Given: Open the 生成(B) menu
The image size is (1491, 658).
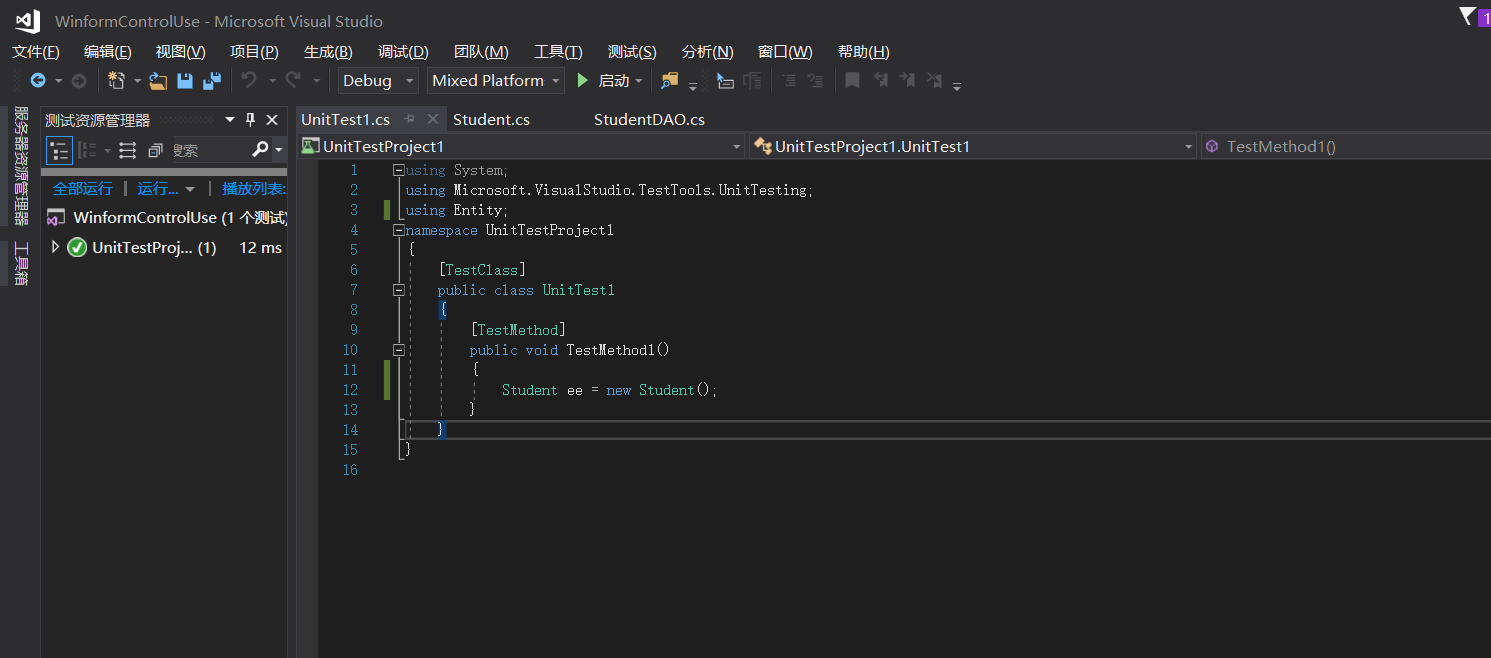Looking at the screenshot, I should coord(328,52).
